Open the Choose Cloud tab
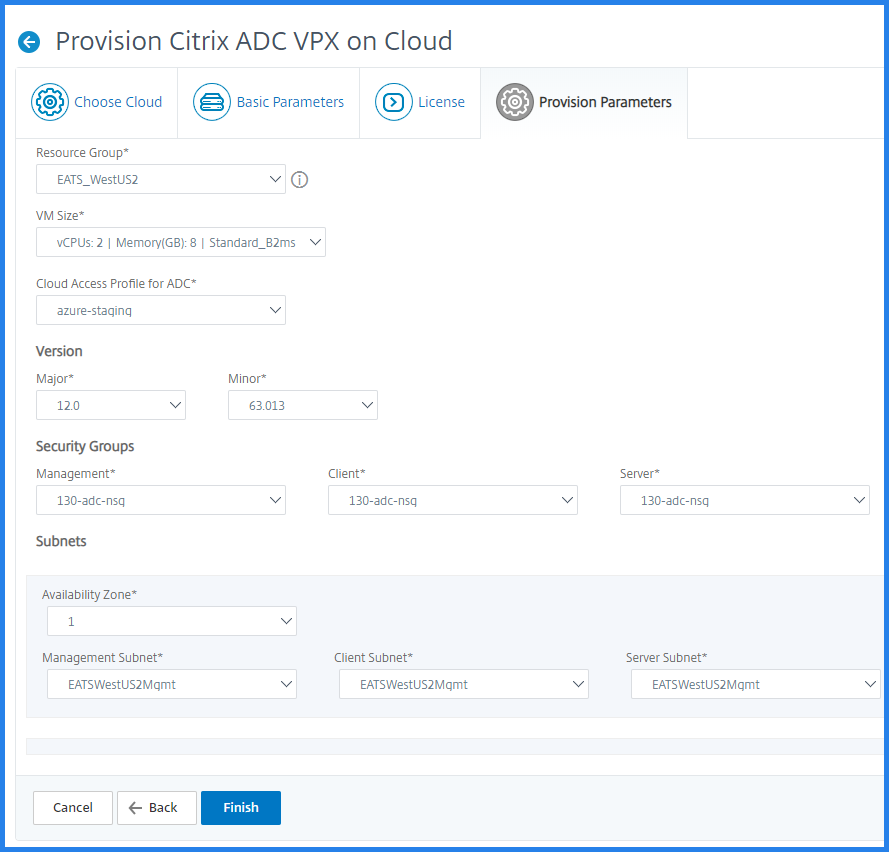 coord(97,103)
